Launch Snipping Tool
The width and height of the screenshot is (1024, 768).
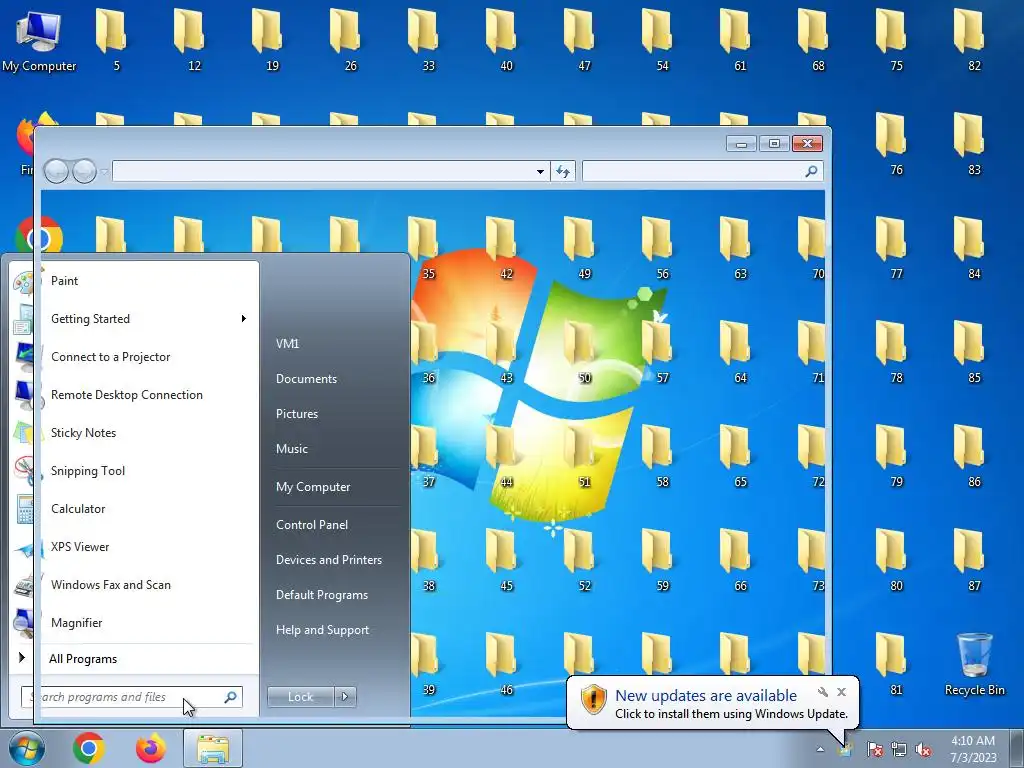(135, 471)
